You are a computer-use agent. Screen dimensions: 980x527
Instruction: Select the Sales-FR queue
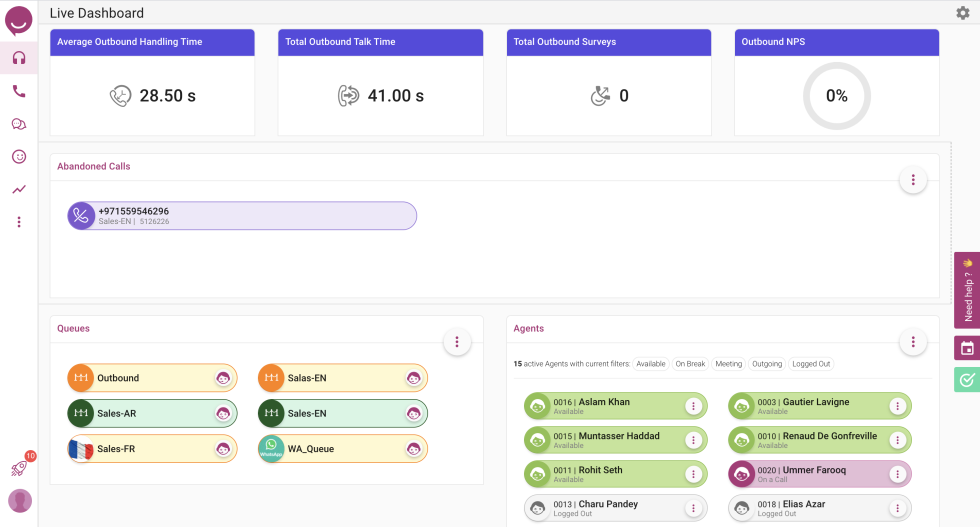tap(152, 449)
